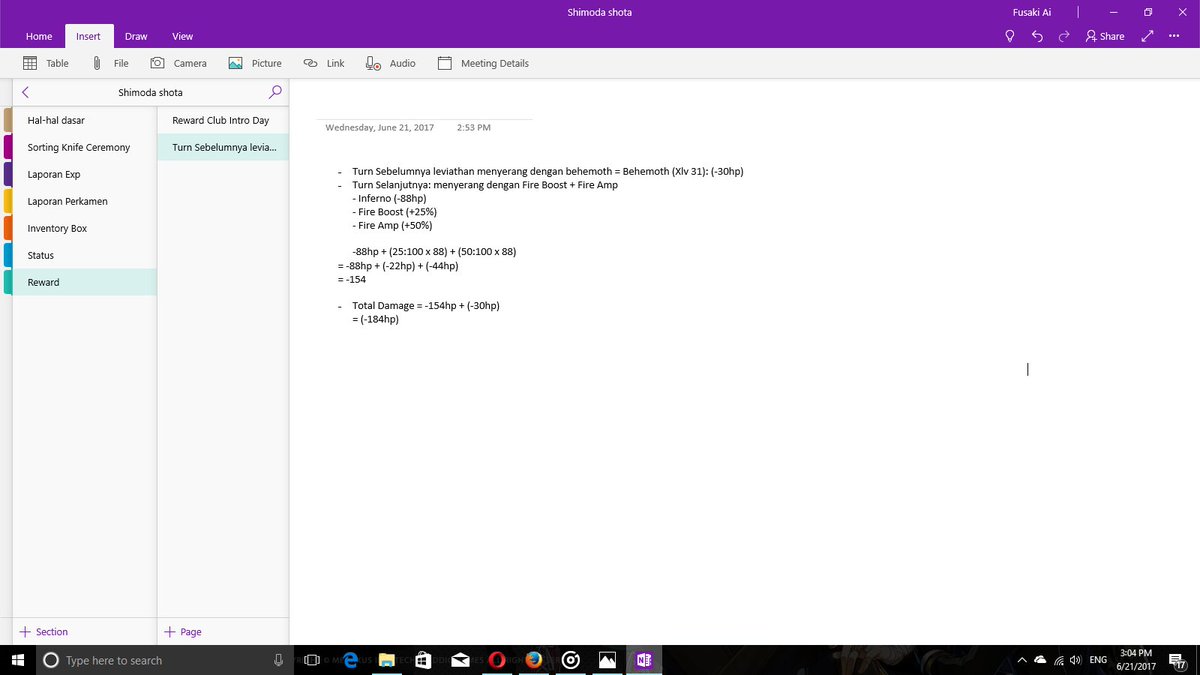Open the volume speaker tray icon
1200x675 pixels.
pyautogui.click(x=1075, y=660)
